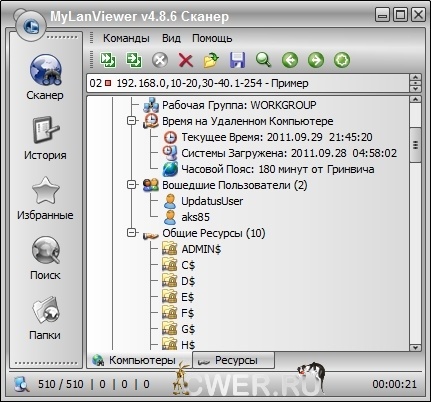Collapse the Время на Удаленном Компьютере node
The width and height of the screenshot is (431, 402).
[132, 121]
